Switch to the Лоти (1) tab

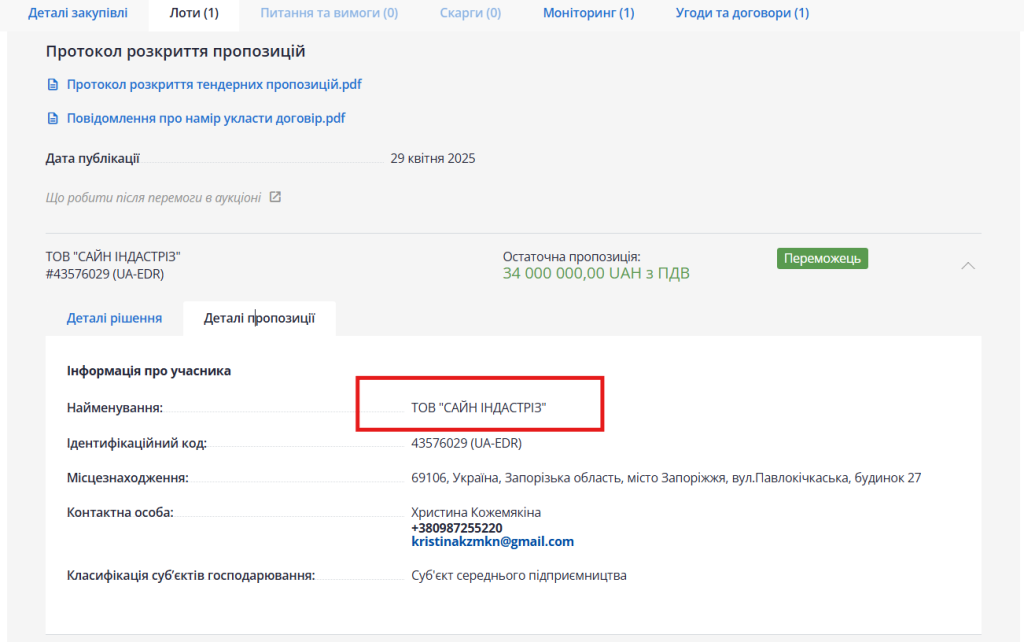194,13
